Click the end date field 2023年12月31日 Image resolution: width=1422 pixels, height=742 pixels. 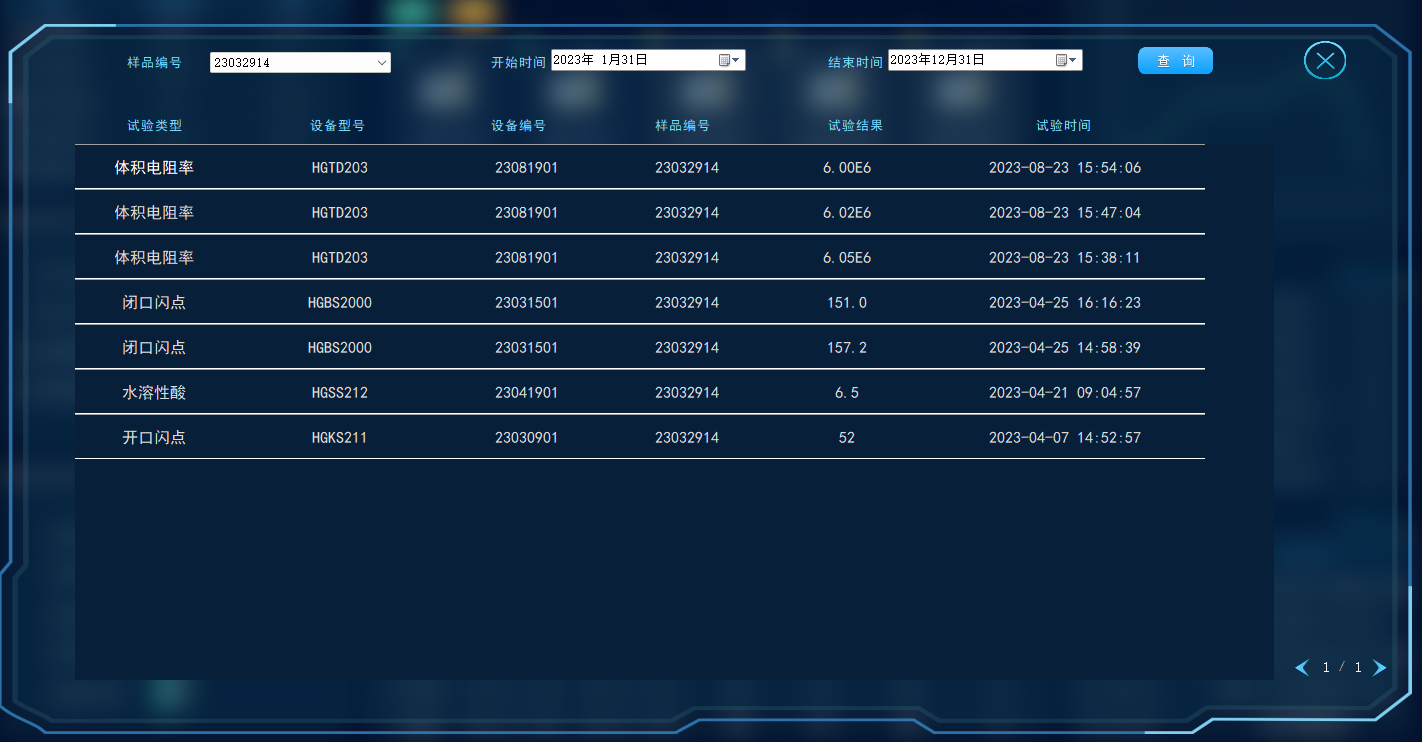click(x=967, y=60)
